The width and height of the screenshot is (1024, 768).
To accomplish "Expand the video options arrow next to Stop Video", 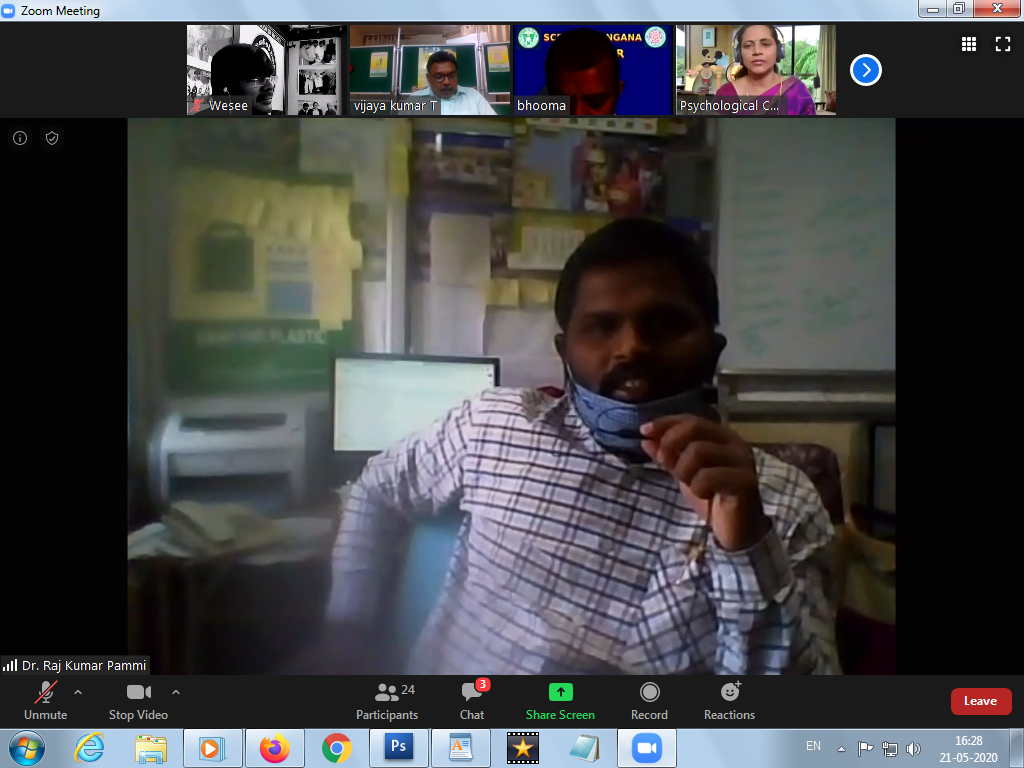I will (176, 692).
